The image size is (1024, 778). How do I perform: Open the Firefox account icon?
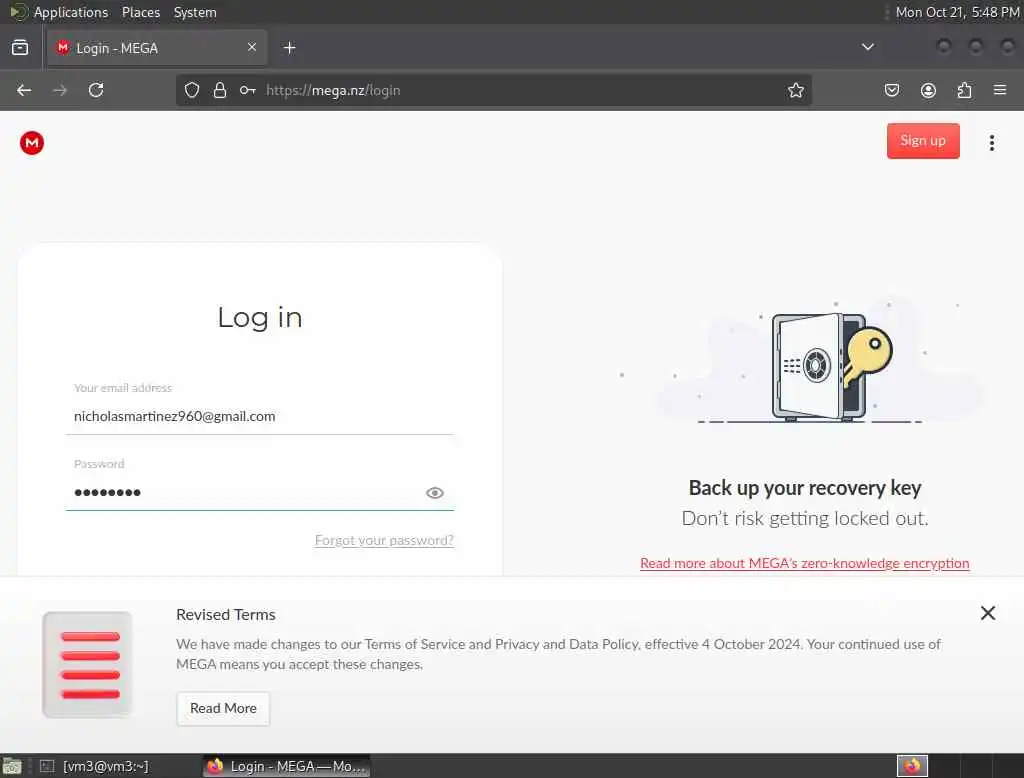pos(928,90)
